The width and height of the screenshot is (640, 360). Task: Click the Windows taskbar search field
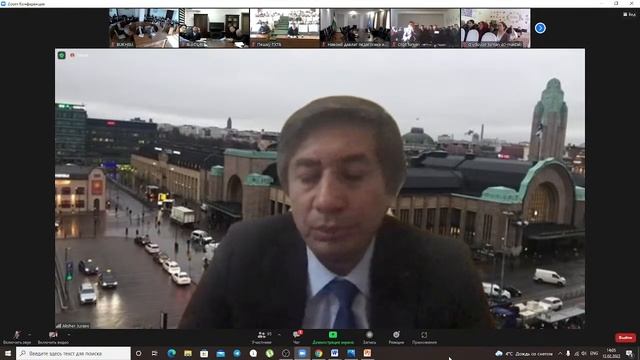pos(73,353)
